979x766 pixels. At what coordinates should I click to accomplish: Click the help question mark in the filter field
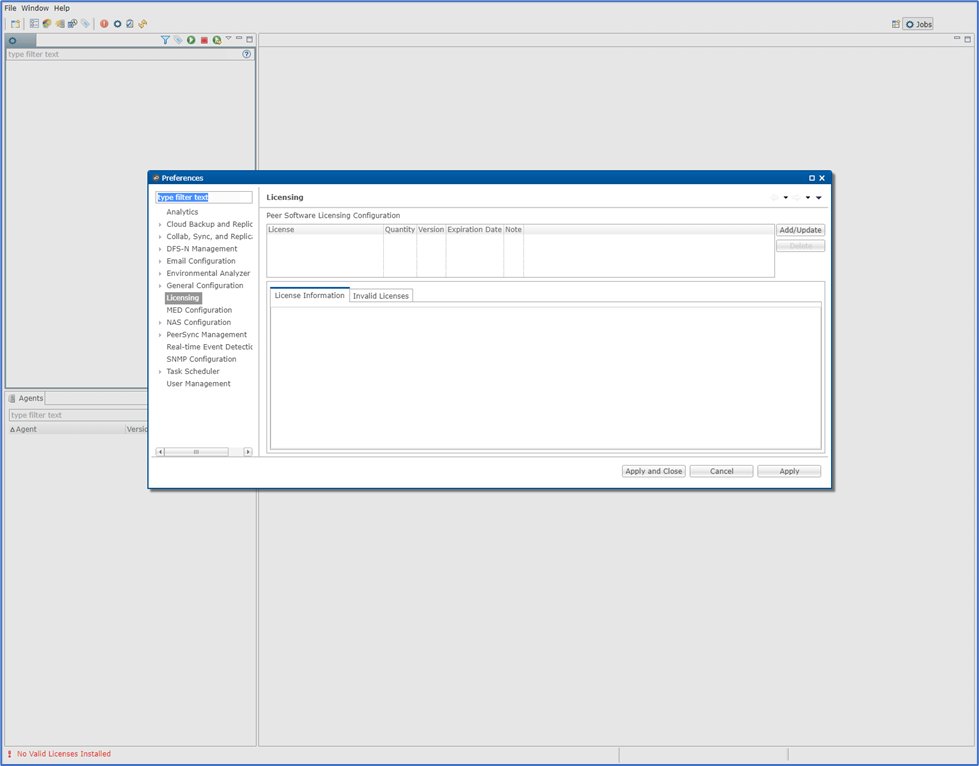(x=246, y=54)
